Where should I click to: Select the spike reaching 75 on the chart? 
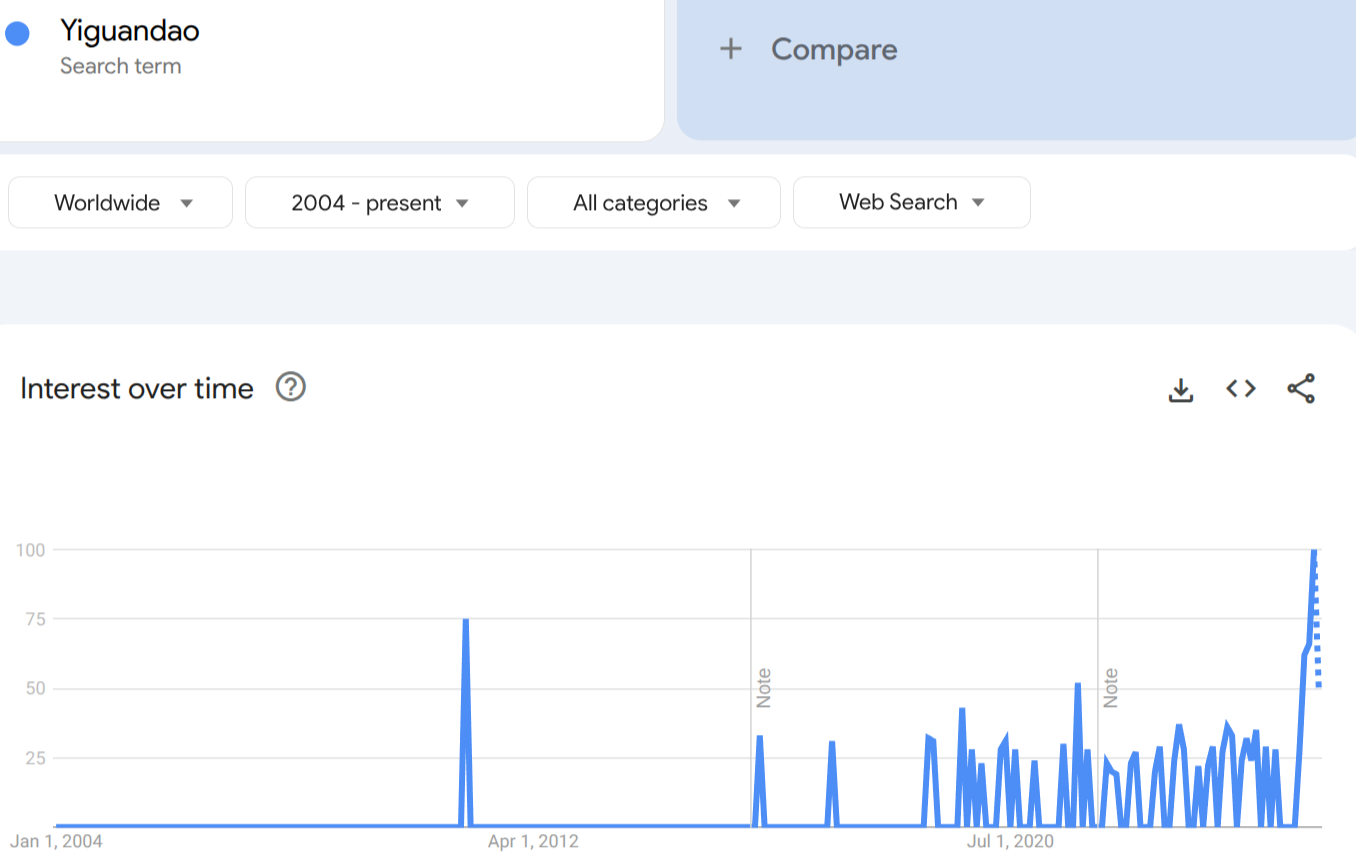466,621
